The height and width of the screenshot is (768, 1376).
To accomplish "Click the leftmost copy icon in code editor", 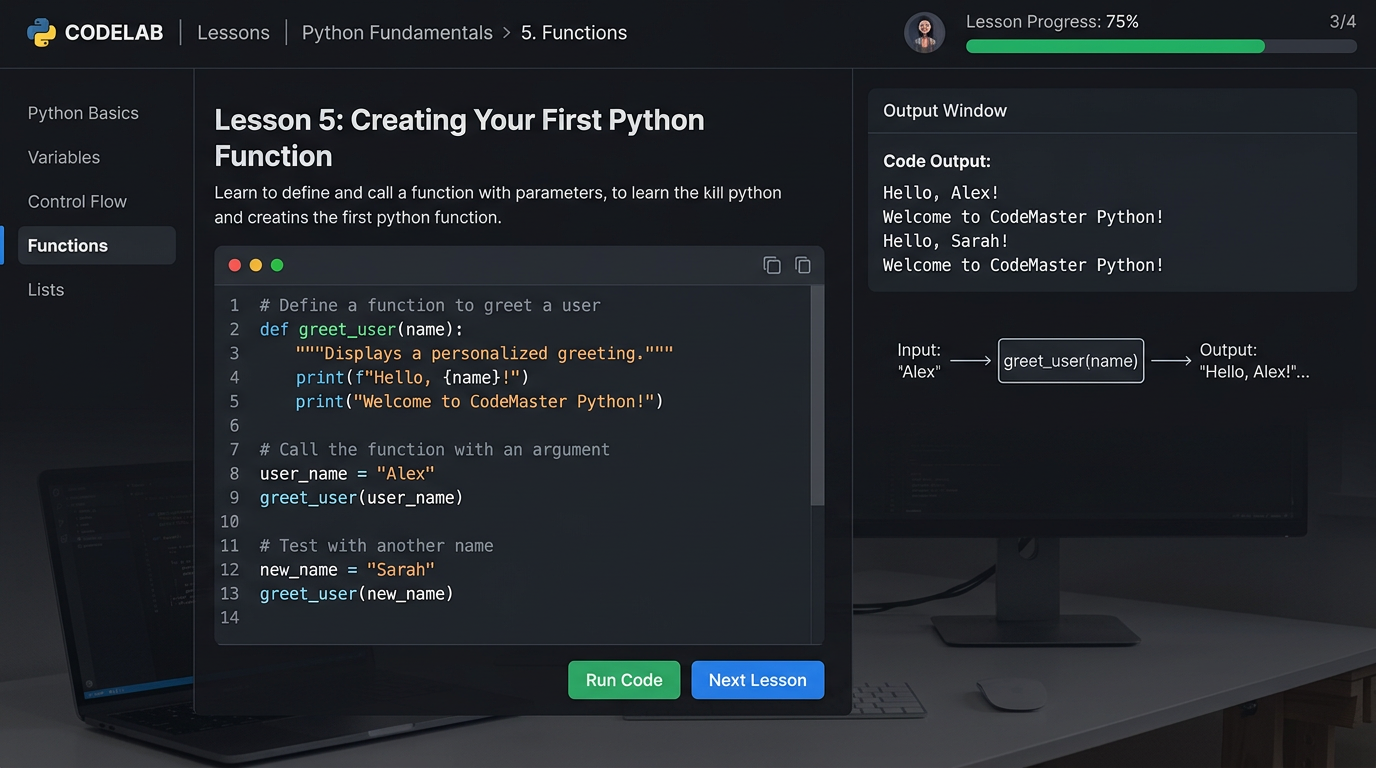I will (772, 265).
